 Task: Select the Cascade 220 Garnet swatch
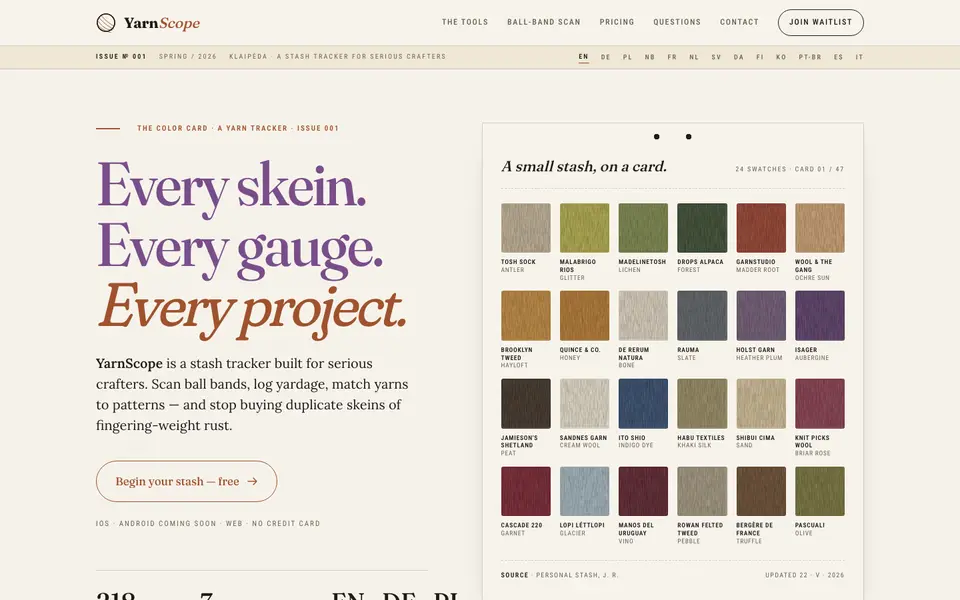tap(526, 491)
